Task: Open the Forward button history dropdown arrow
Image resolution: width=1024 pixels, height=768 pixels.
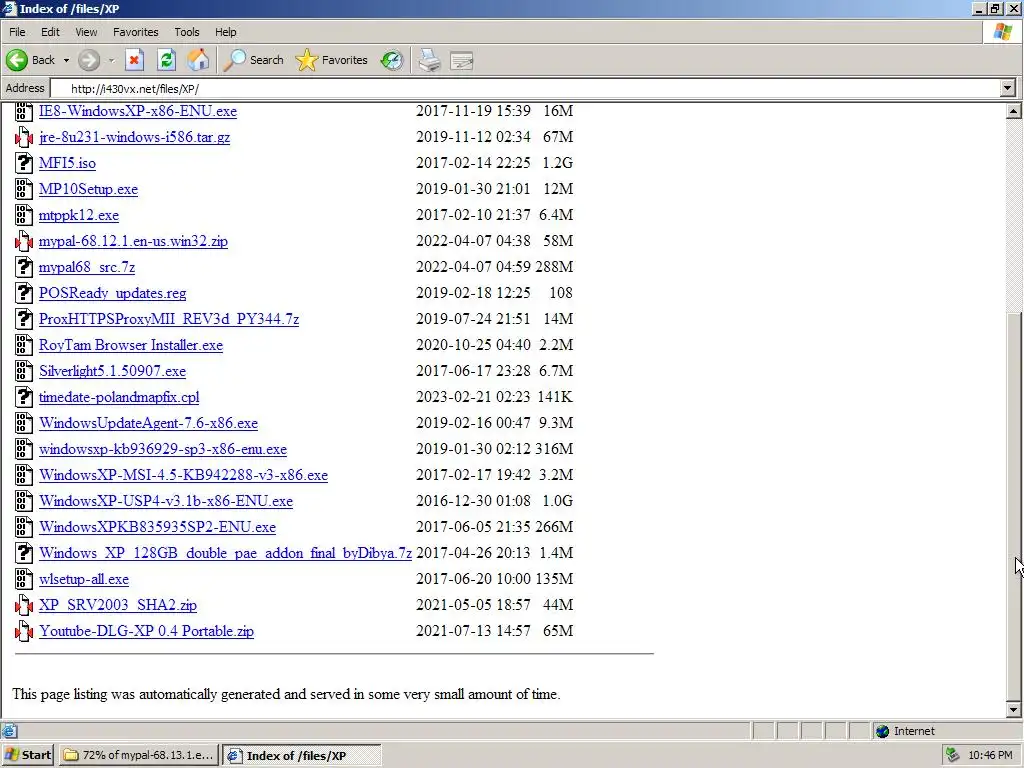Action: pos(111,60)
